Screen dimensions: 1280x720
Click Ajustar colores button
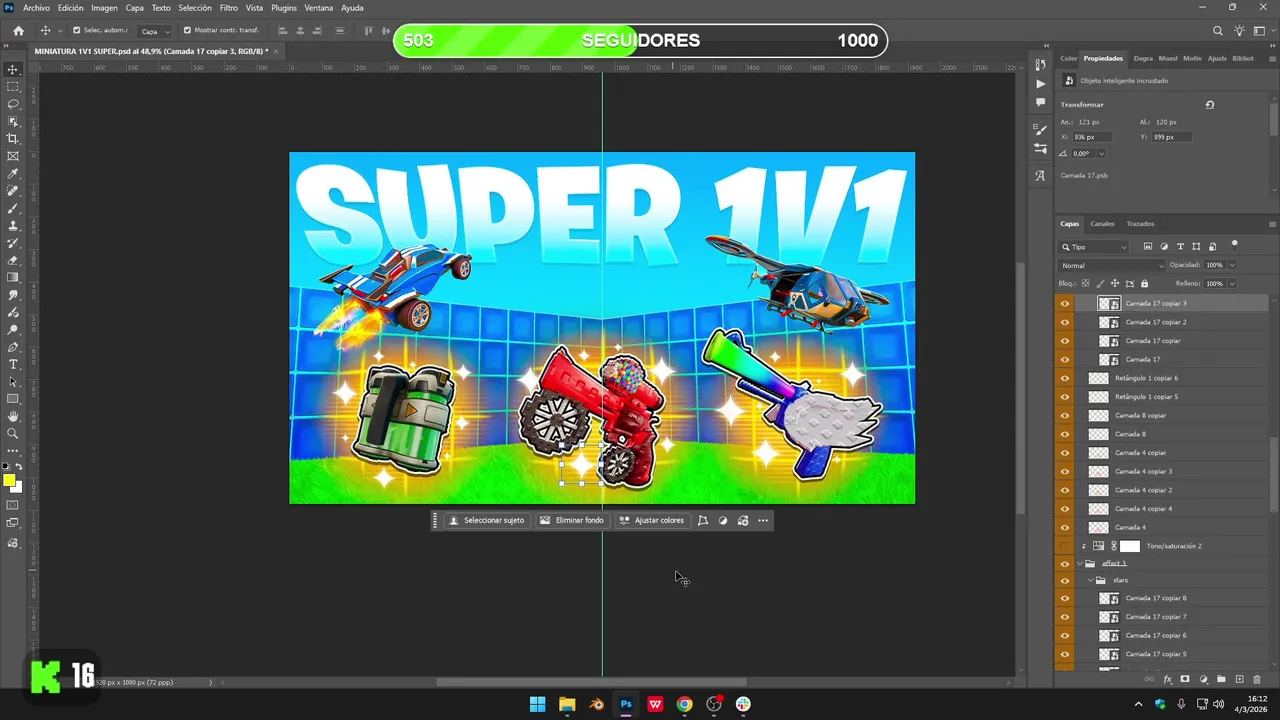(x=652, y=520)
